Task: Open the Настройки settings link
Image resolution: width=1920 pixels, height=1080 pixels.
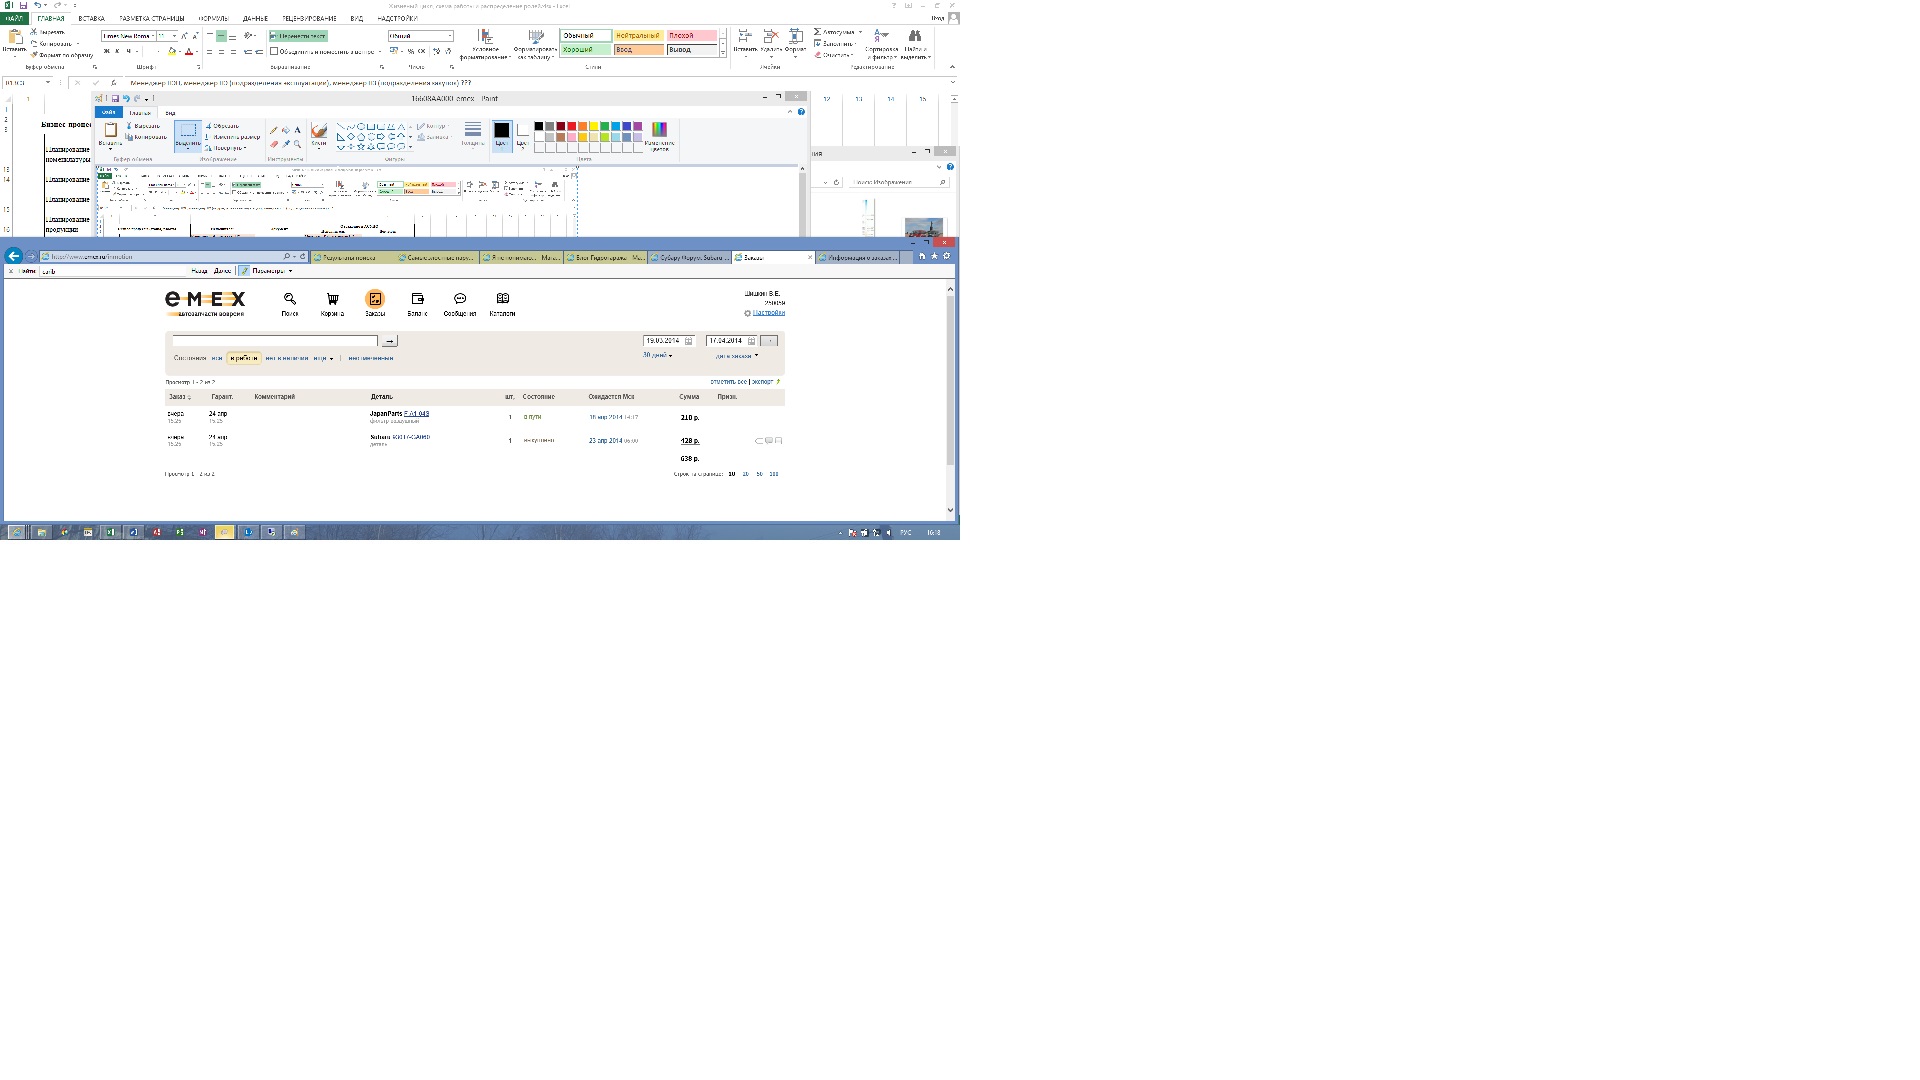Action: click(x=768, y=313)
